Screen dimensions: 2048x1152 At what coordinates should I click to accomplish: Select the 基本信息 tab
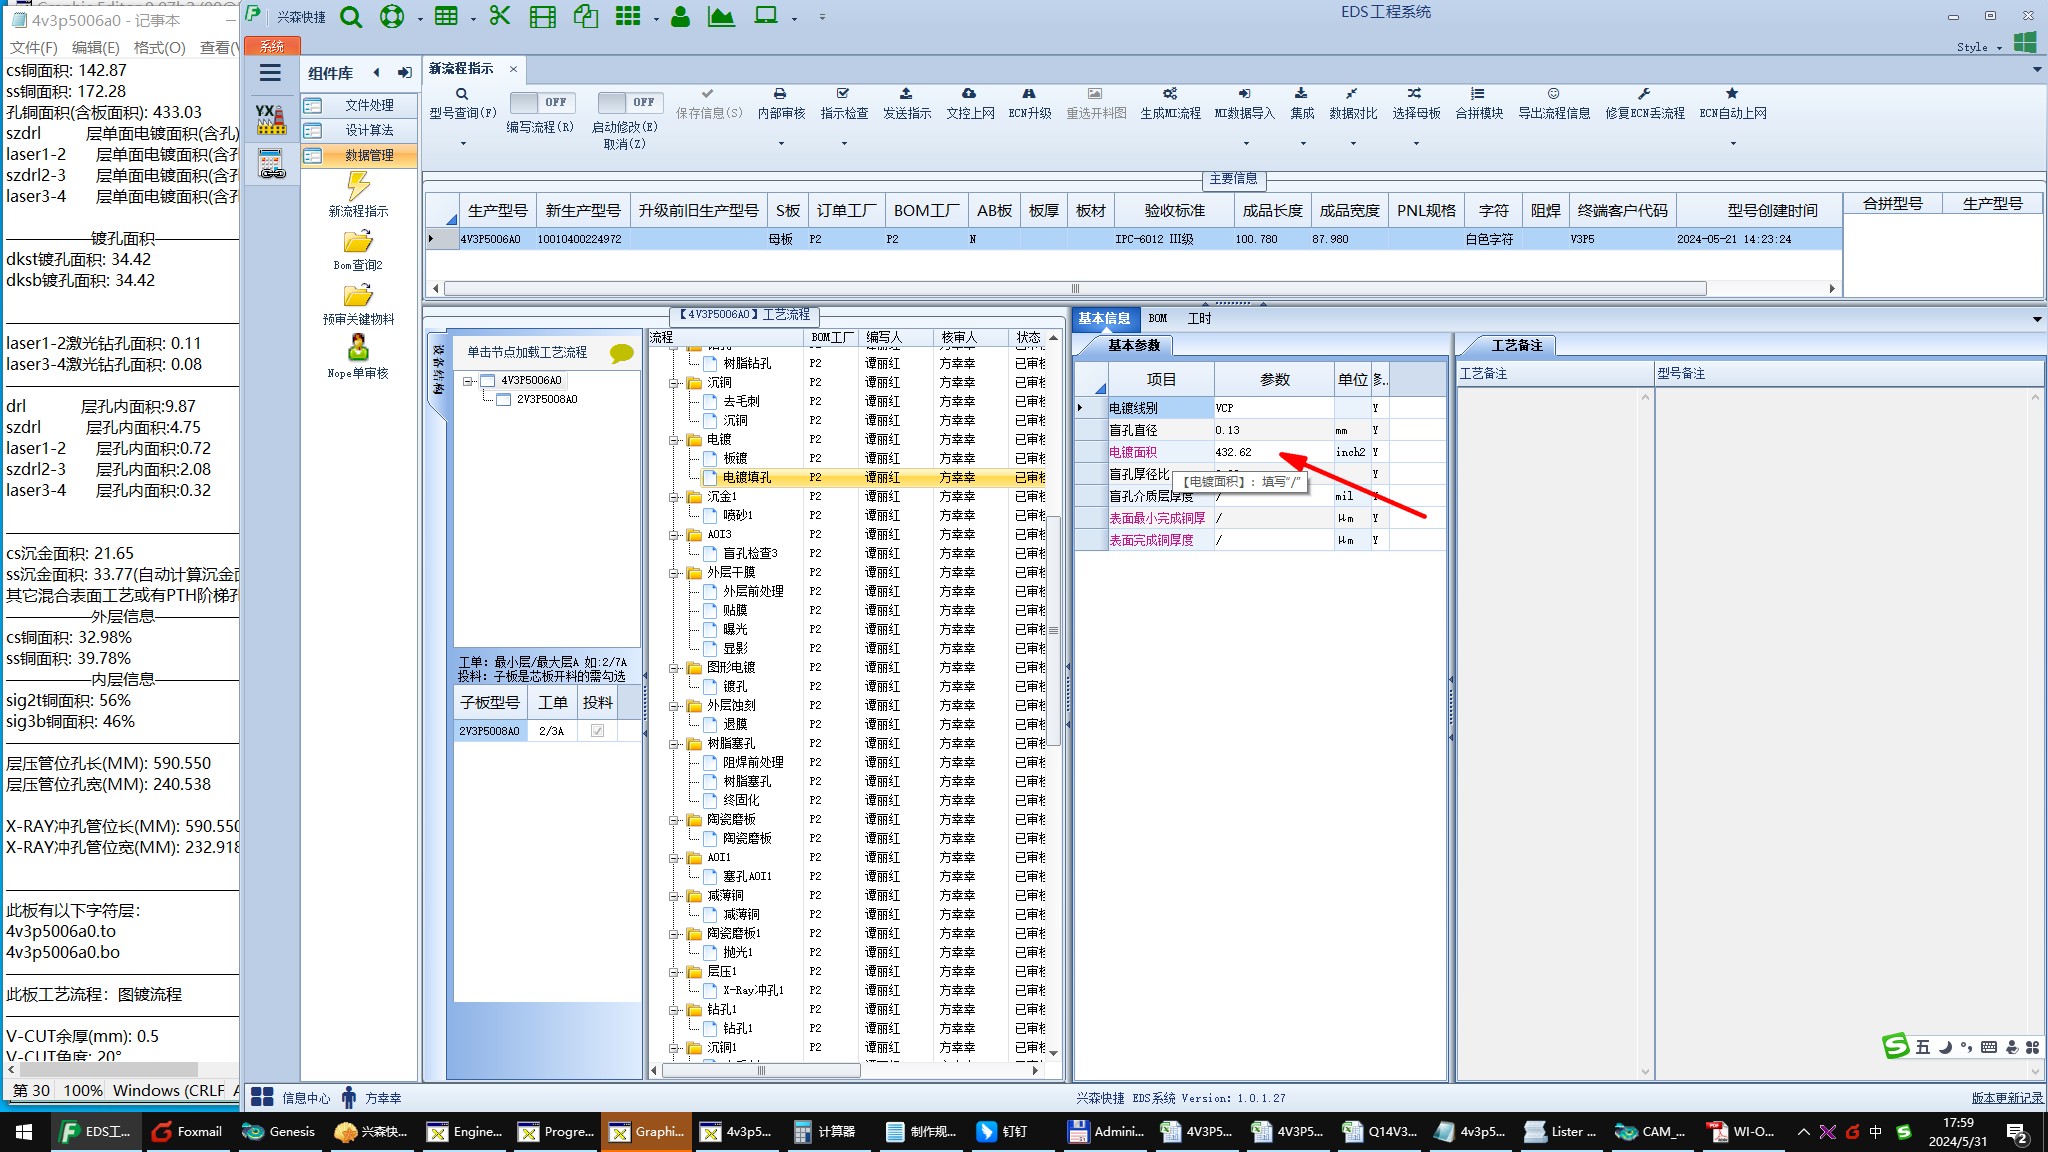click(1104, 318)
